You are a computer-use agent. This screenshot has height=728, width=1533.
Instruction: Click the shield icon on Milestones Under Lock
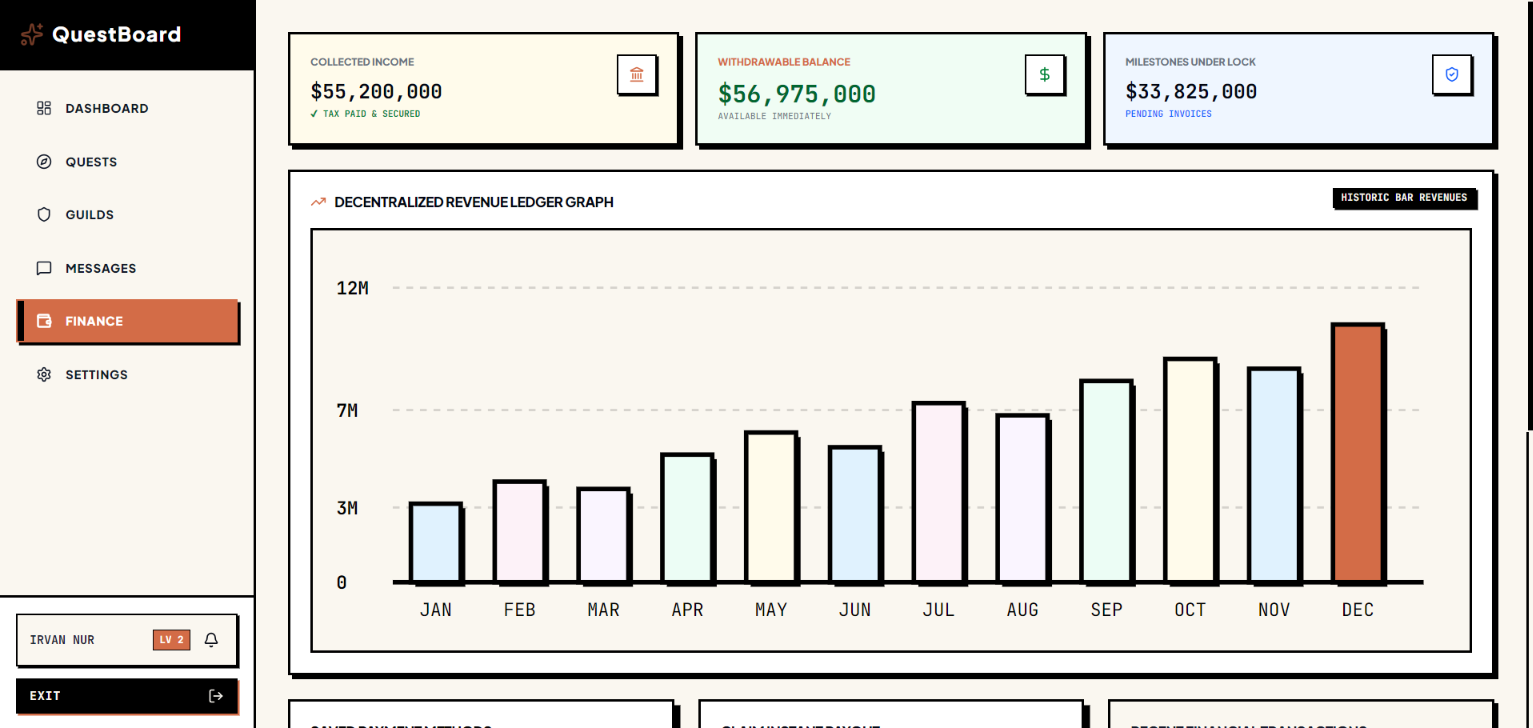pyautogui.click(x=1452, y=75)
